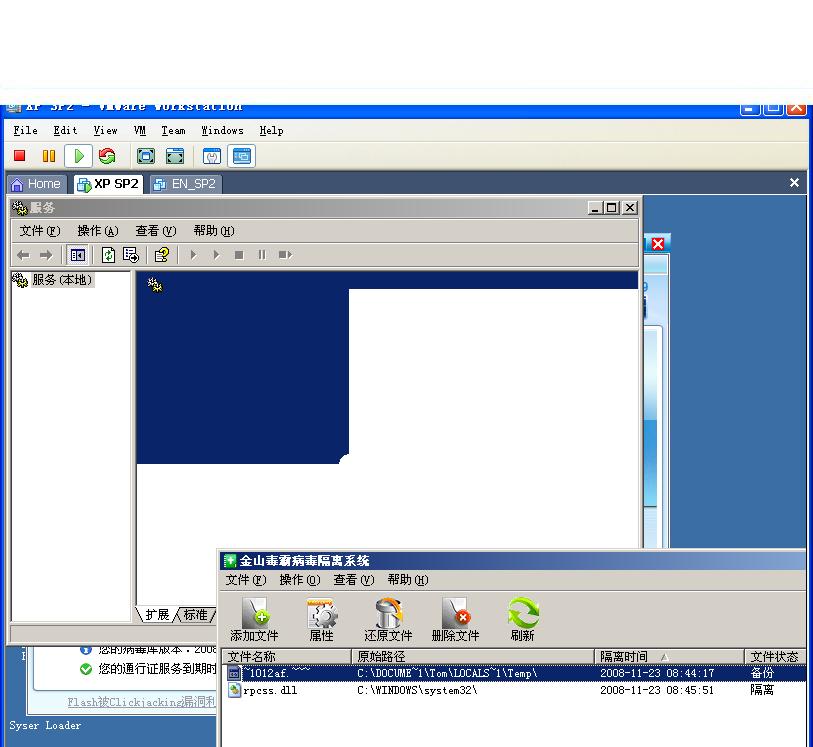Sort by the 文件状态 column header
813x747 pixels.
tap(775, 656)
